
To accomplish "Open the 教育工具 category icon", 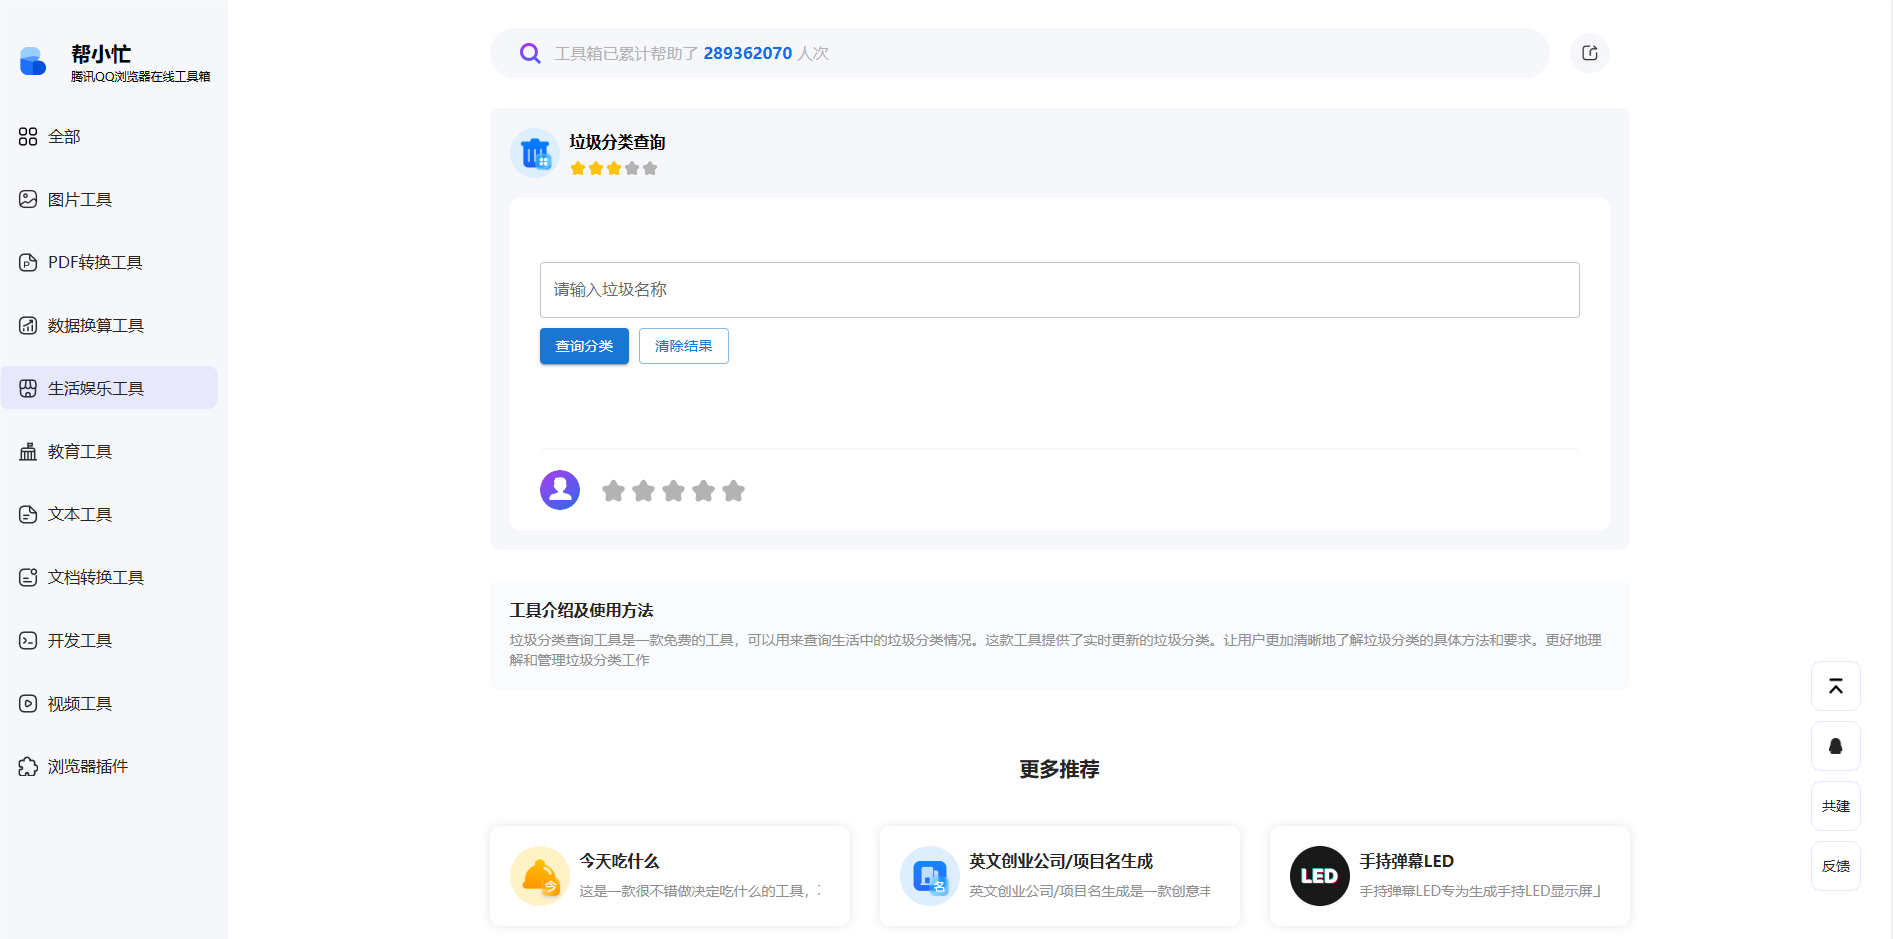I will (27, 451).
